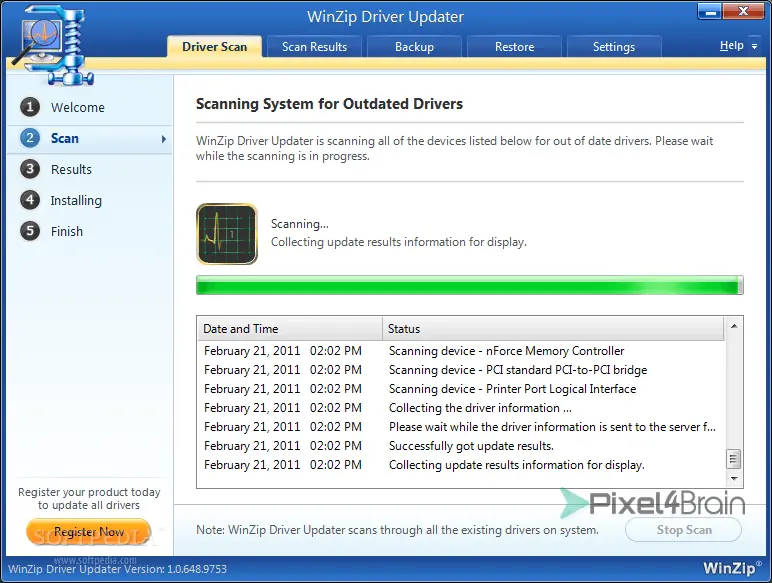Minimize the WinZip Driver Updater window
Viewport: 772px width, 583px height.
click(x=710, y=12)
